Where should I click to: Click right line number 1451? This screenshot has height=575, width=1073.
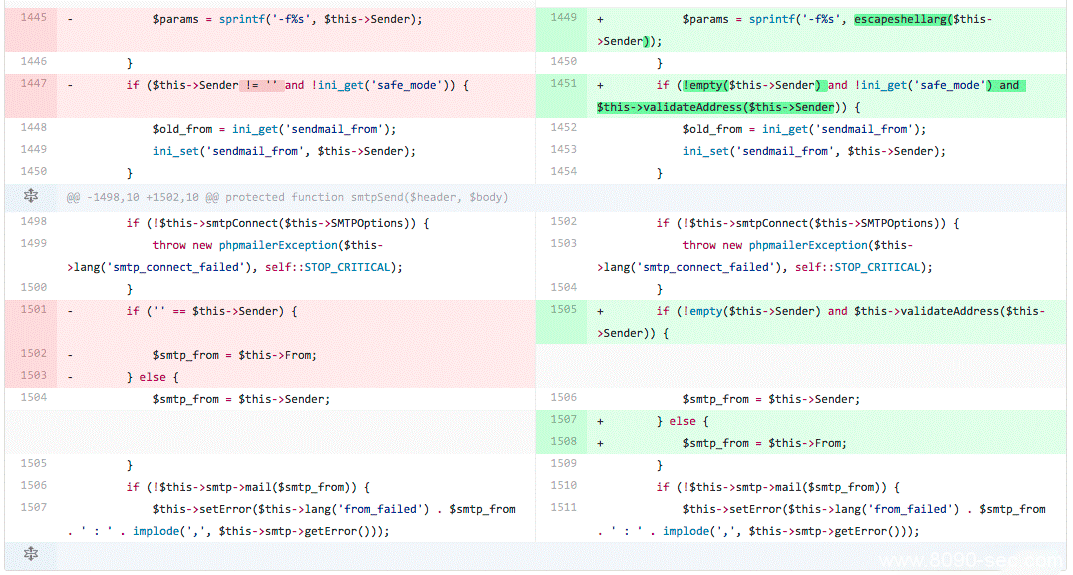(x=563, y=83)
